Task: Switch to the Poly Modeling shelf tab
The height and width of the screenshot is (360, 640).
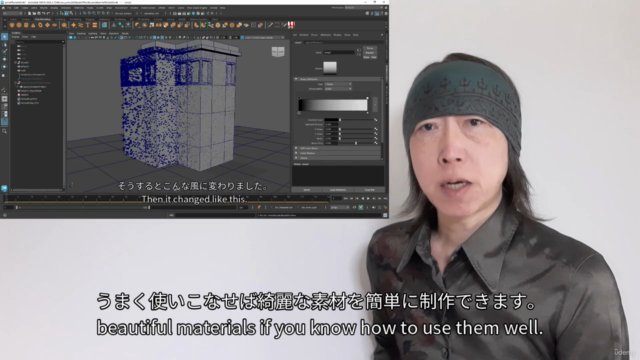Action: (42, 19)
